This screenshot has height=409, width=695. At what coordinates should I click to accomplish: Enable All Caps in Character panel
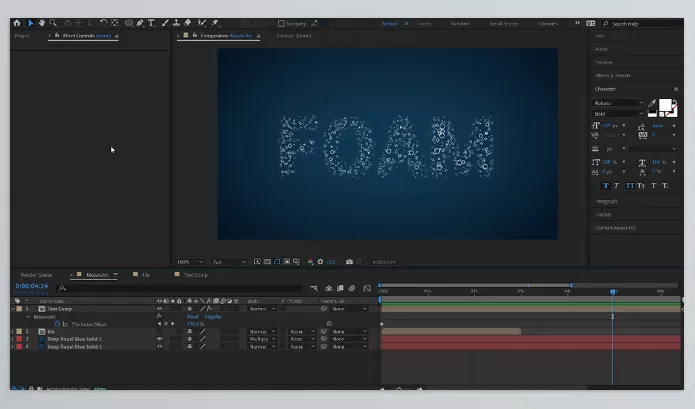tap(629, 186)
